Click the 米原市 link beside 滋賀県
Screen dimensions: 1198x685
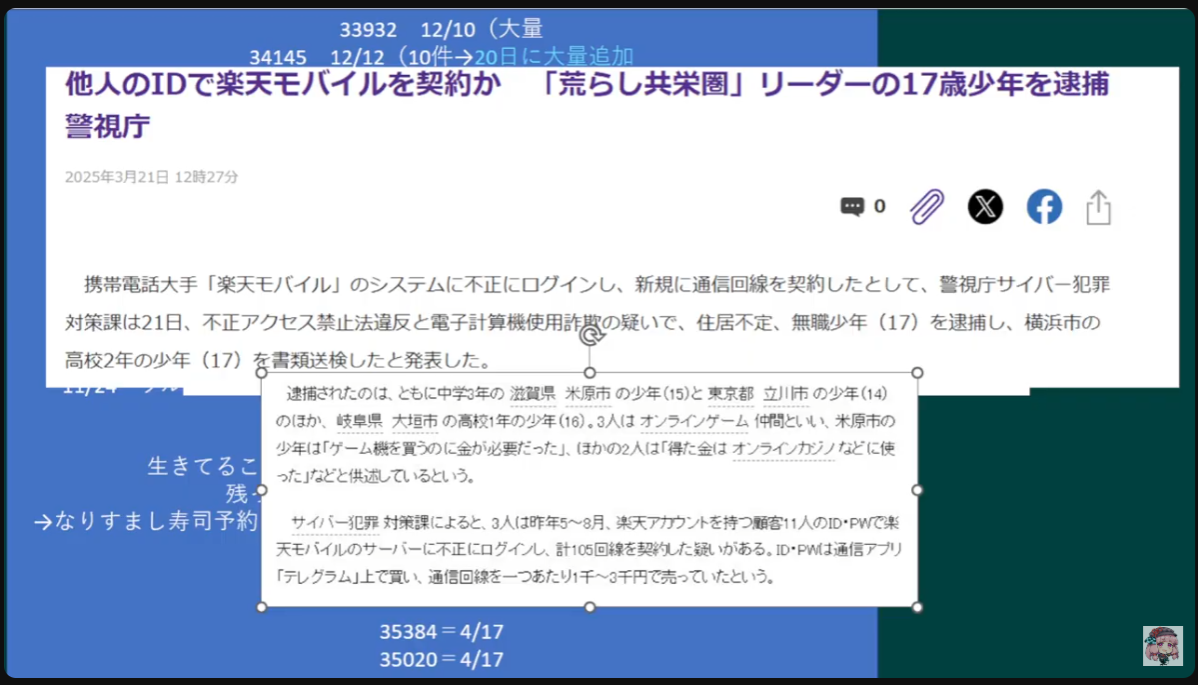[x=588, y=394]
